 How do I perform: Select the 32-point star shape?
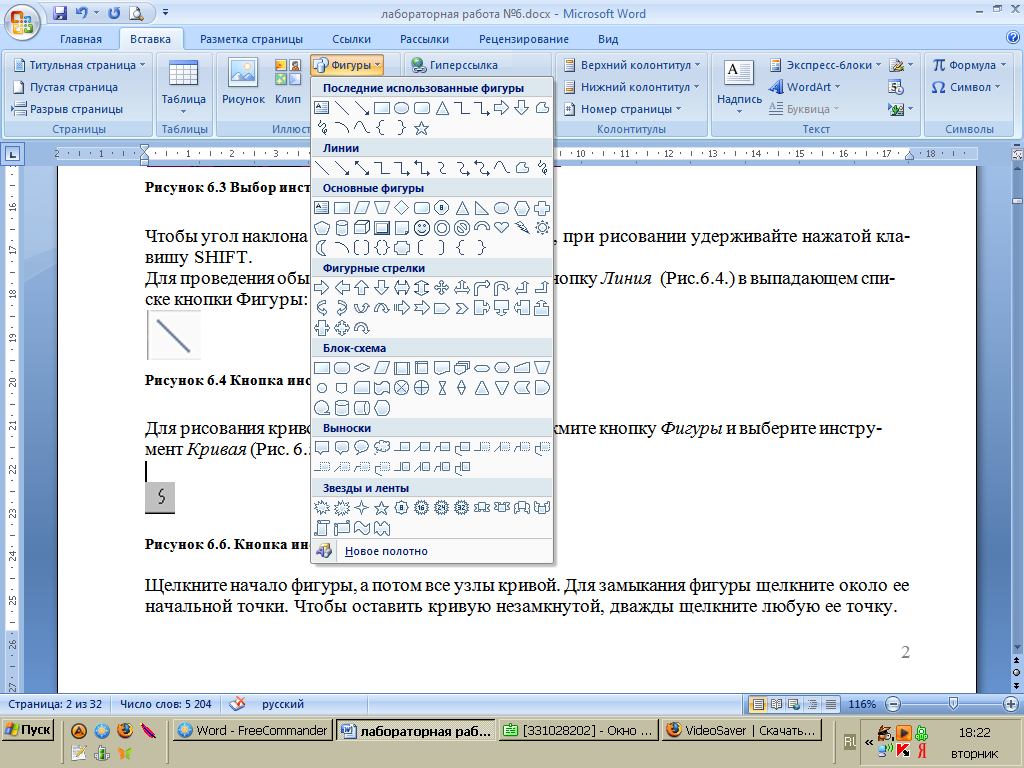coord(462,507)
